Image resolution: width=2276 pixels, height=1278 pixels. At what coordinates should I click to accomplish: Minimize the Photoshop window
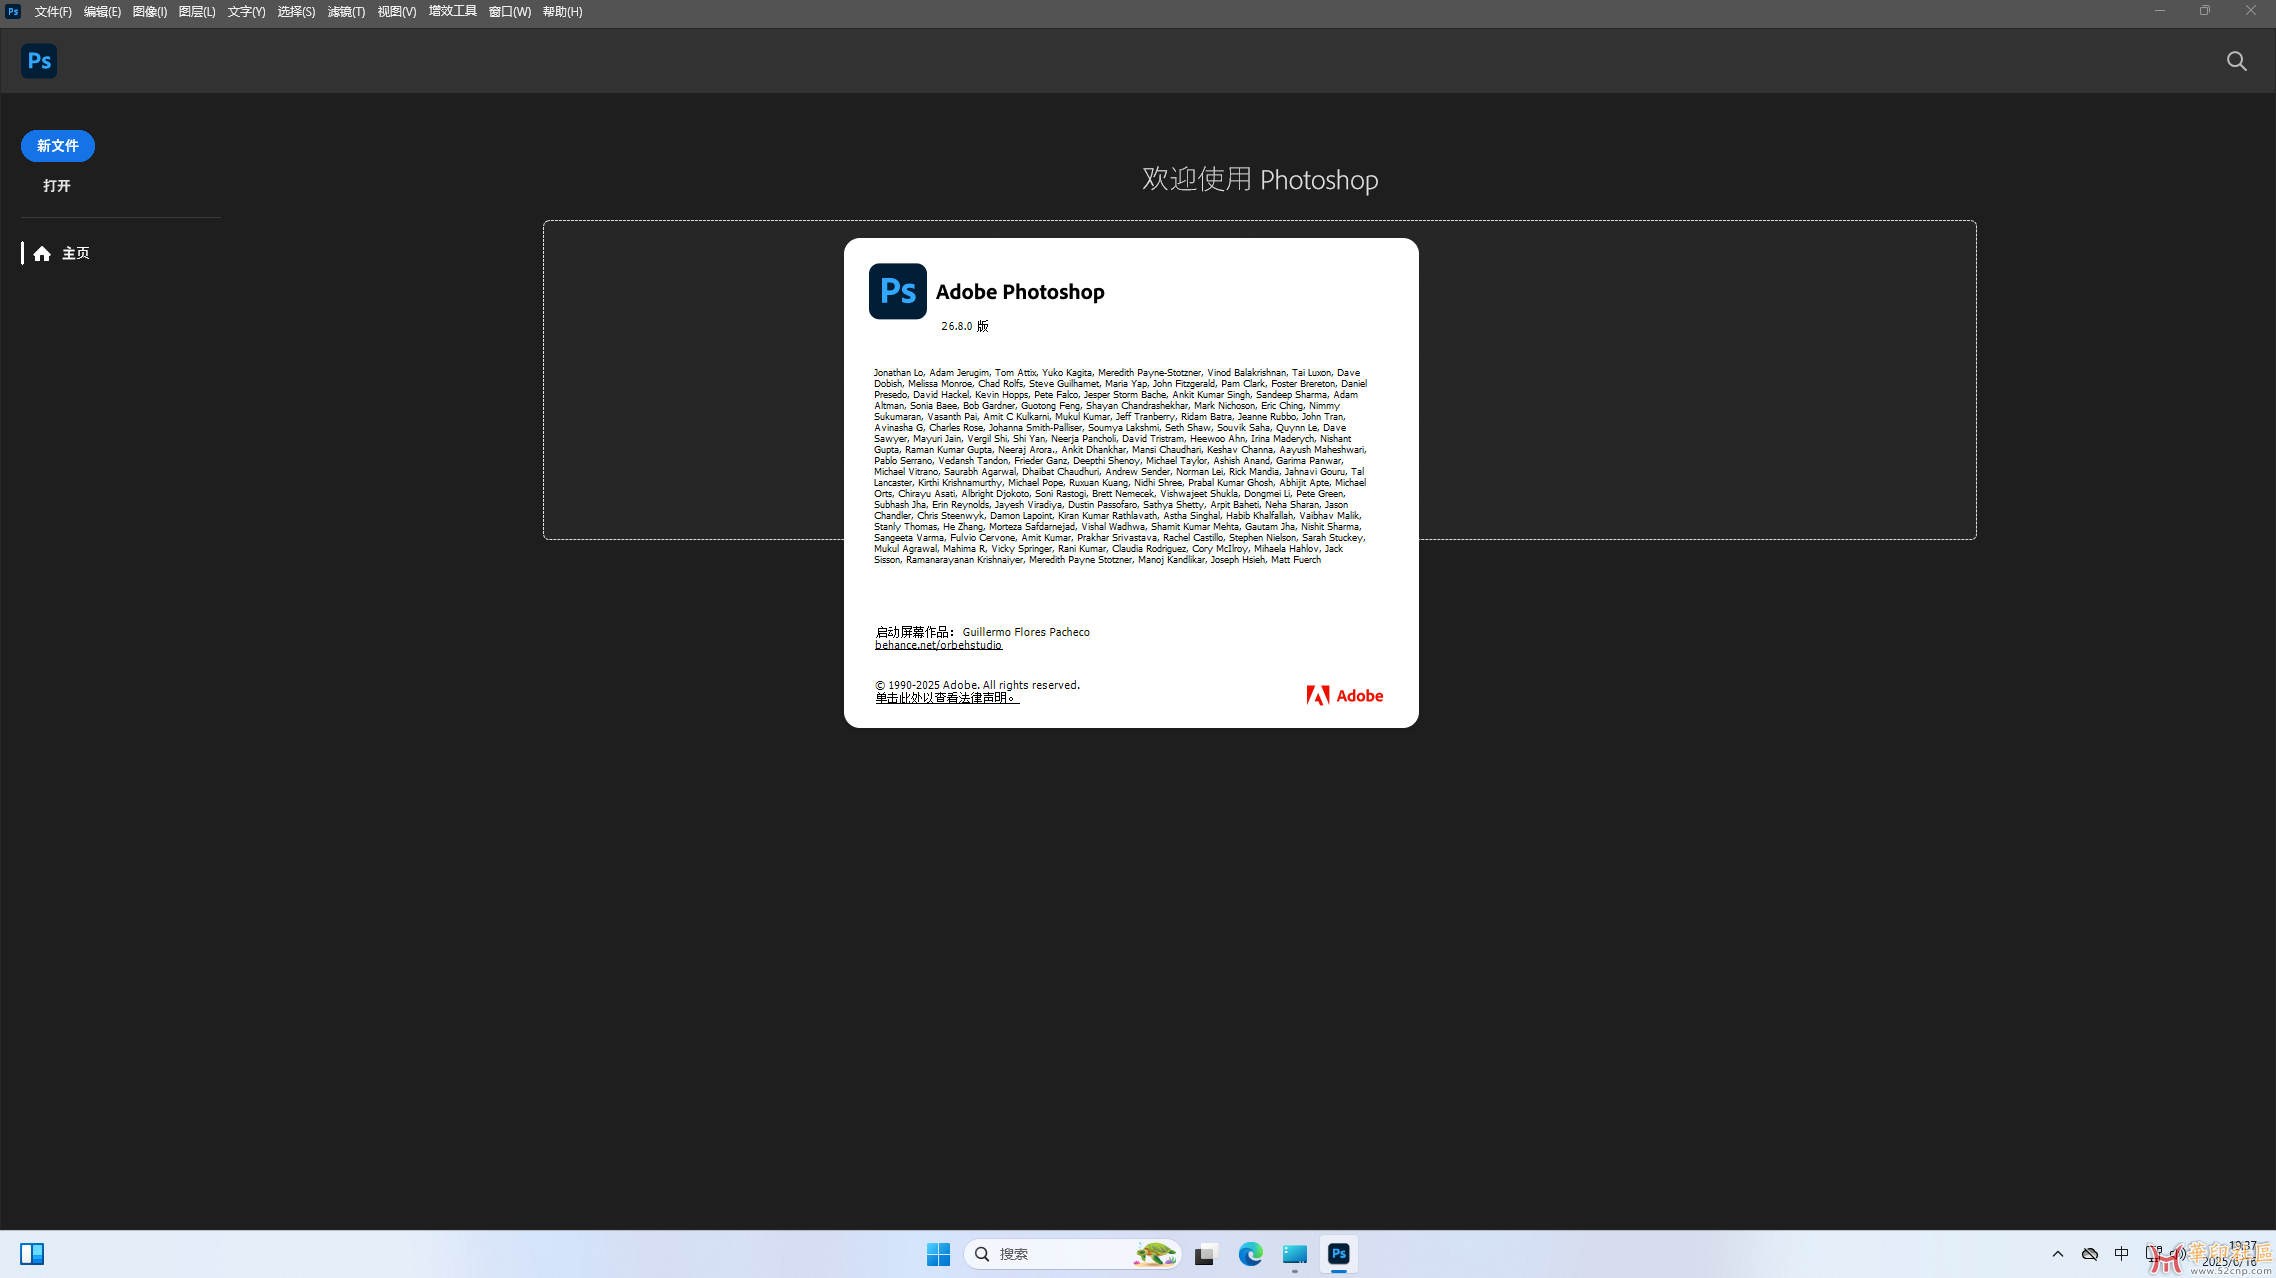click(2160, 11)
